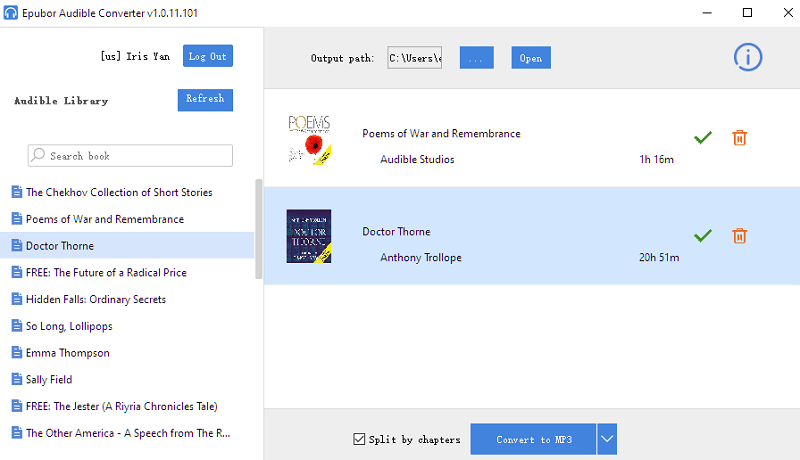The width and height of the screenshot is (800, 460).
Task: Select Hidden Falls: Ordinary Secrets
Action: [127, 299]
